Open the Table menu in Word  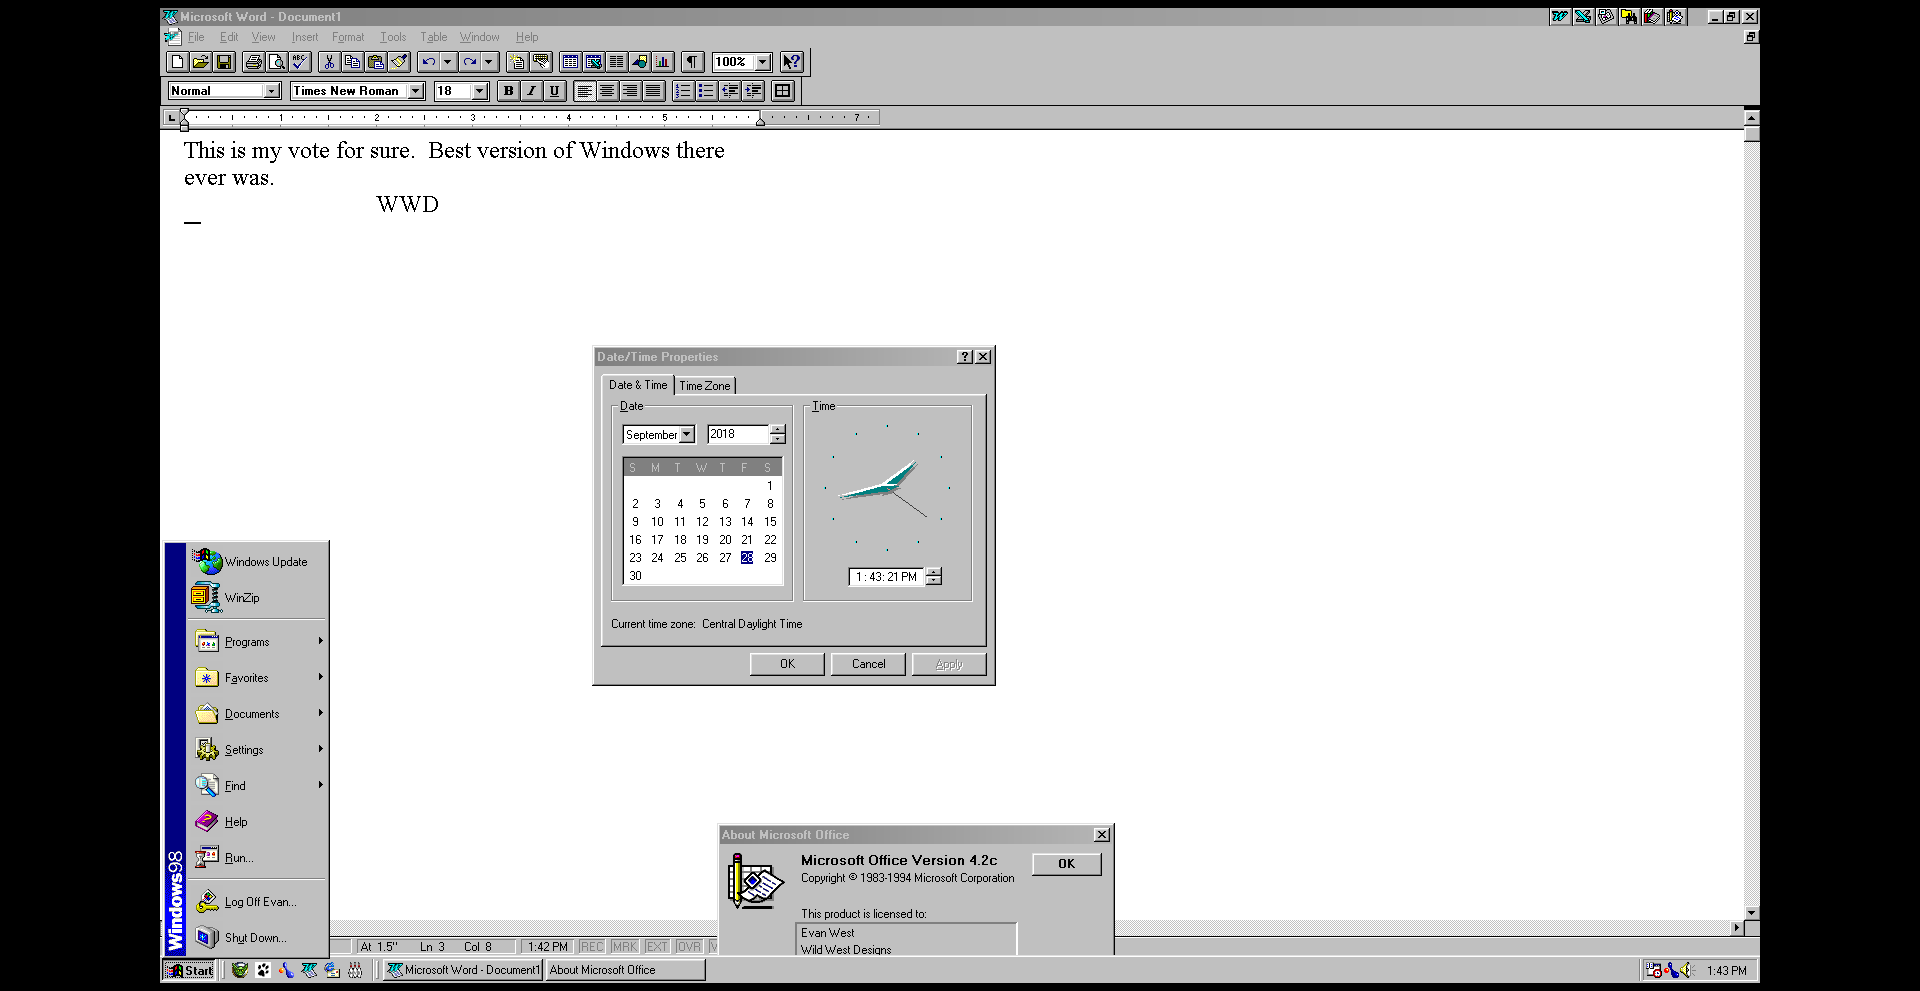[x=434, y=37]
